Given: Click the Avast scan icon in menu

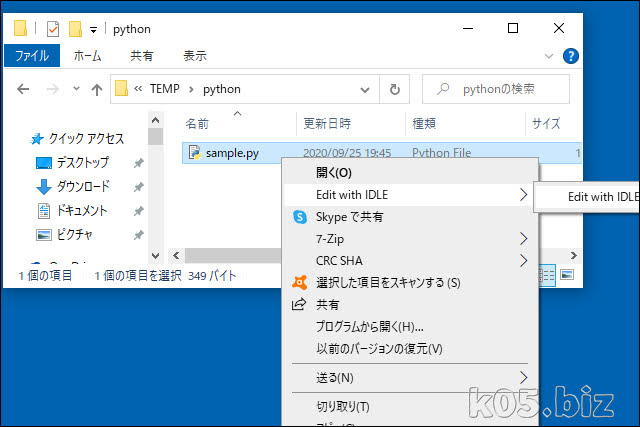Looking at the screenshot, I should point(300,282).
